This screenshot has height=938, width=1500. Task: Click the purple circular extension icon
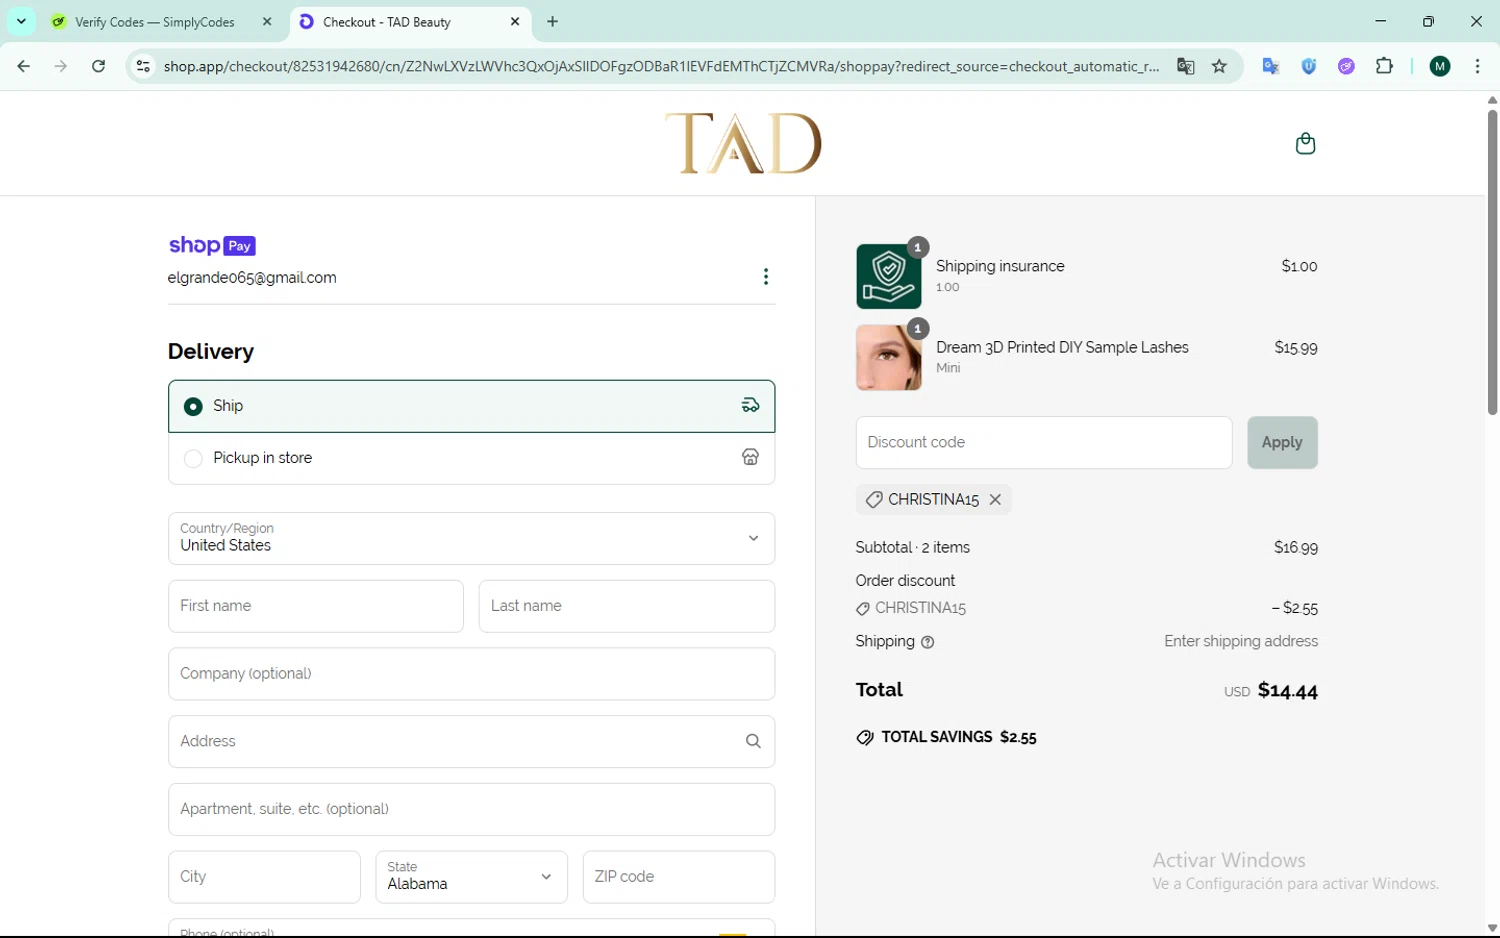pyautogui.click(x=1346, y=66)
